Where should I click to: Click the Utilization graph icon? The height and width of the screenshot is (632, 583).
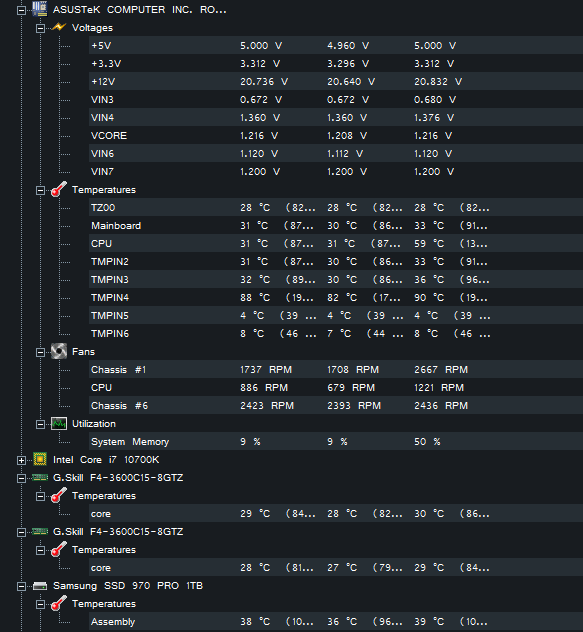(x=59, y=424)
